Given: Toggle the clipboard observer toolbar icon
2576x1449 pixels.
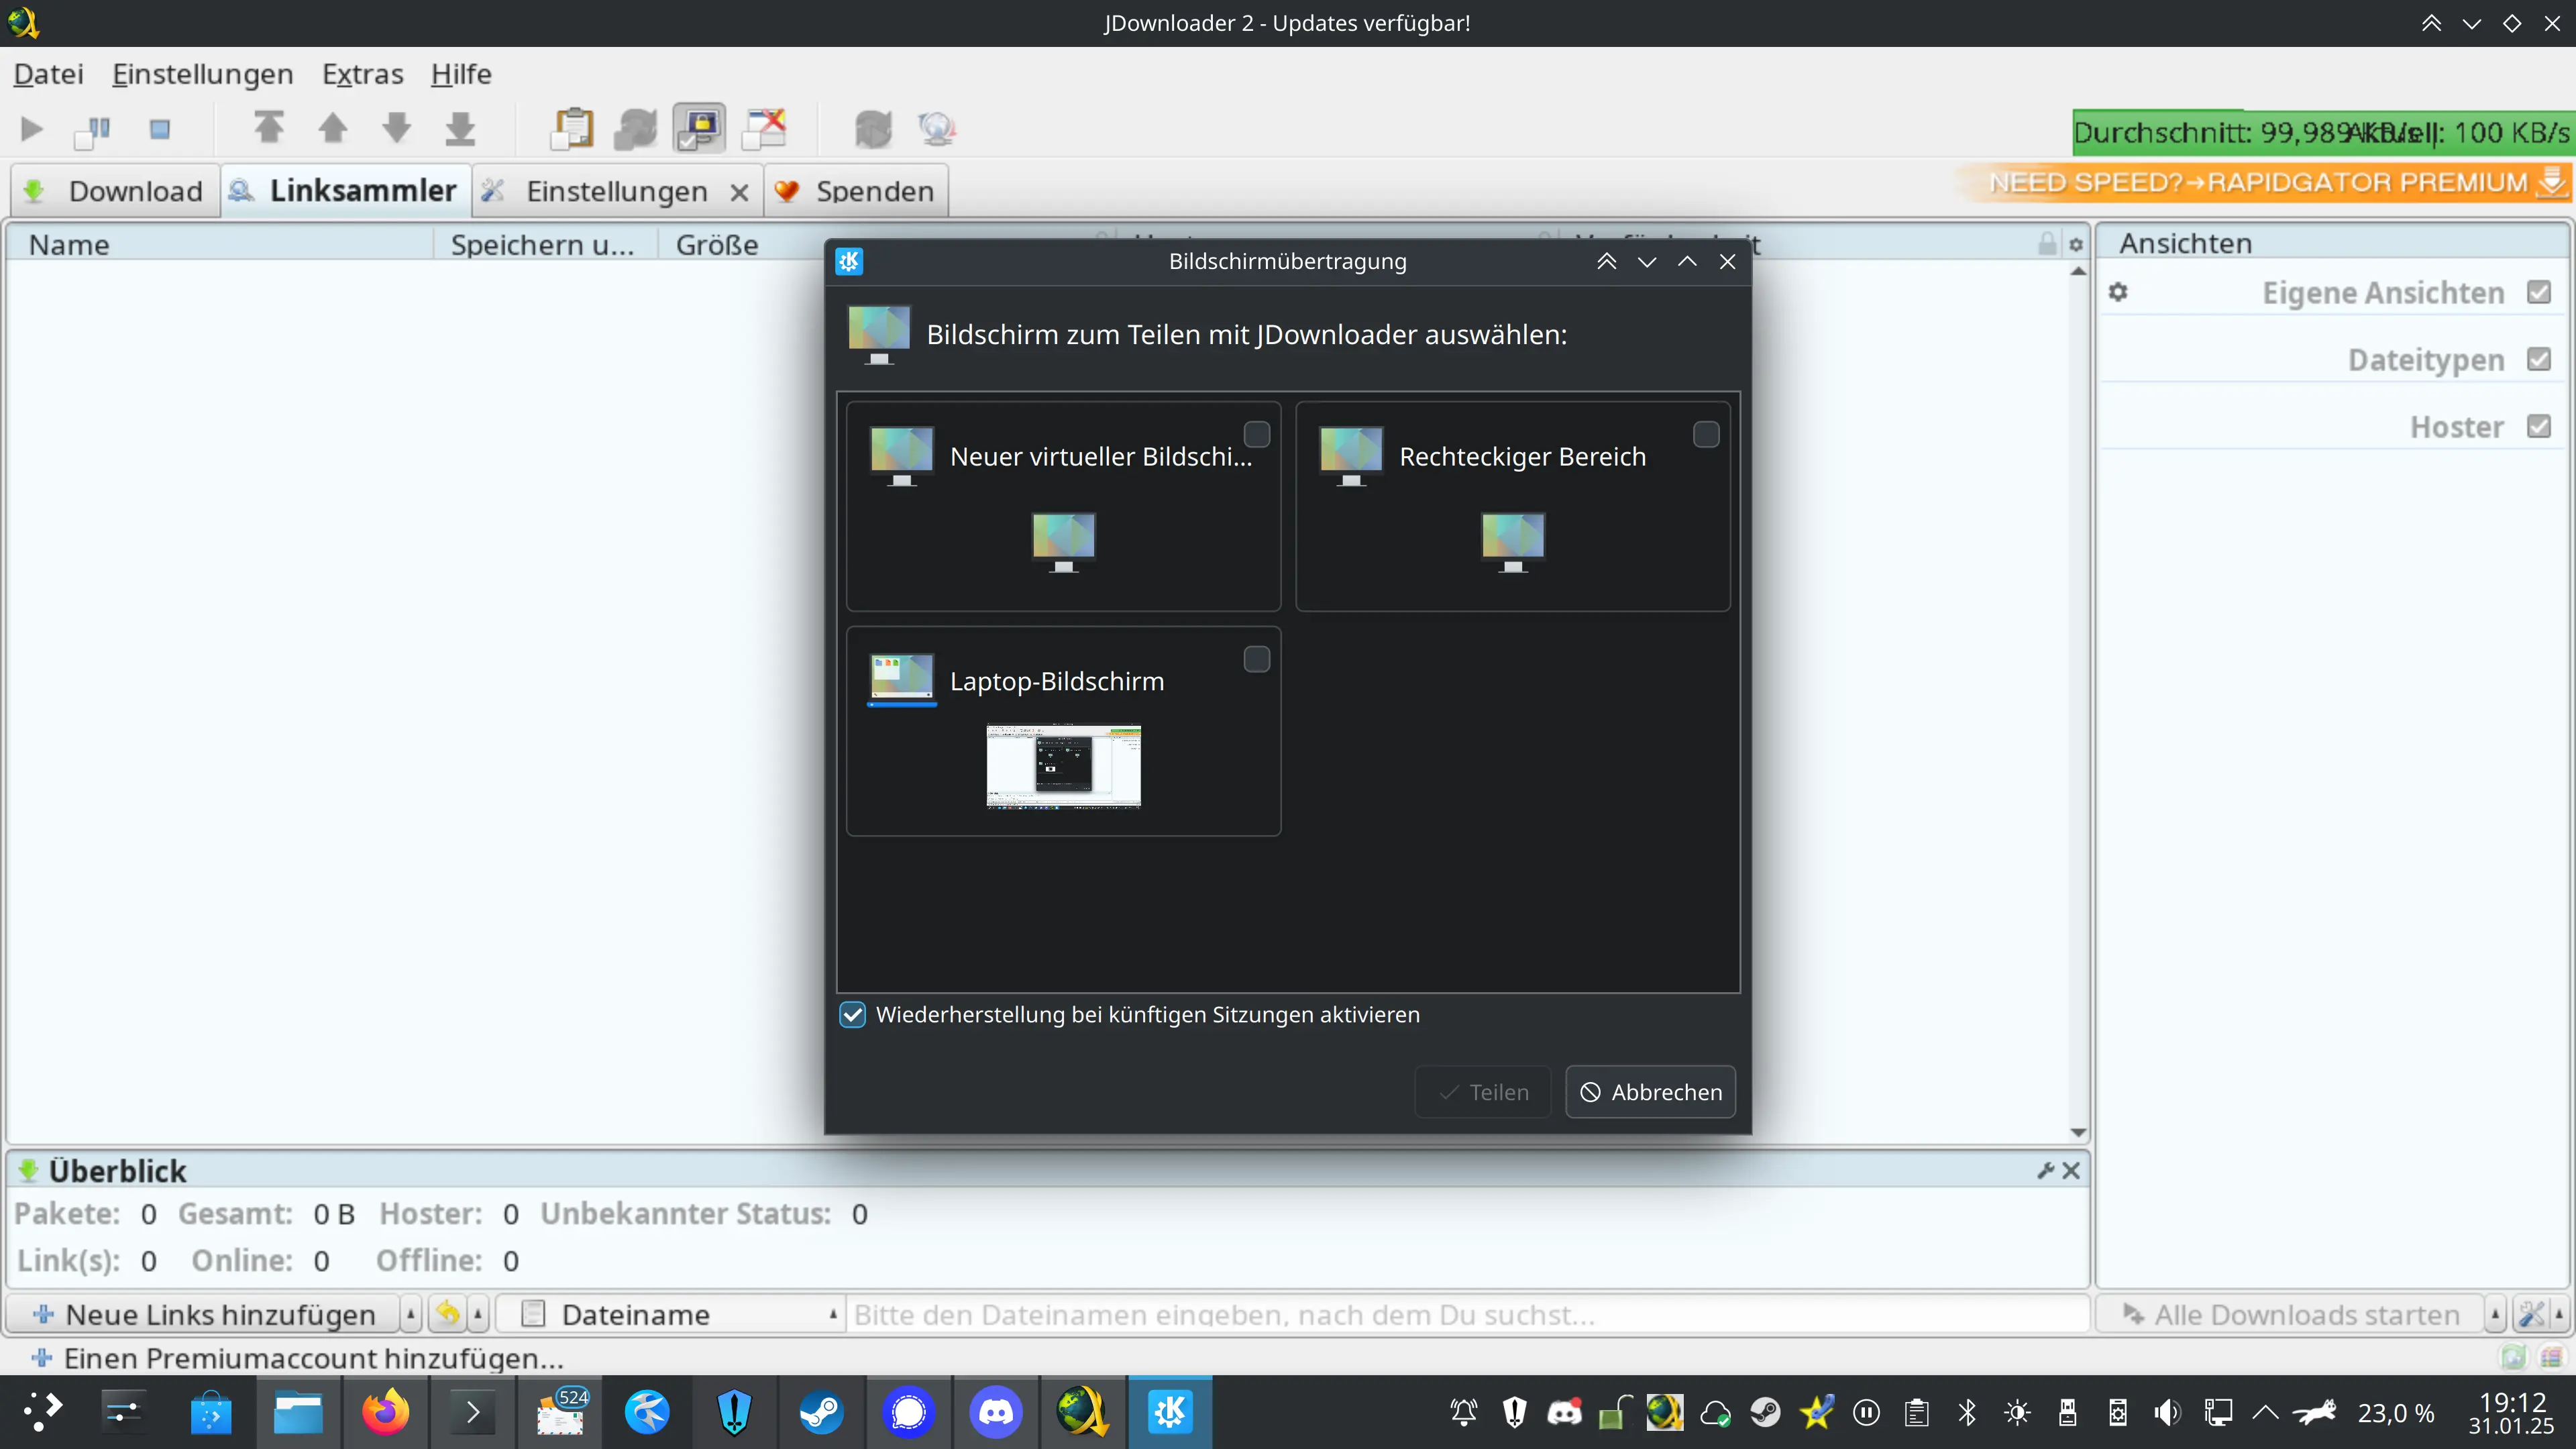Looking at the screenshot, I should point(573,129).
